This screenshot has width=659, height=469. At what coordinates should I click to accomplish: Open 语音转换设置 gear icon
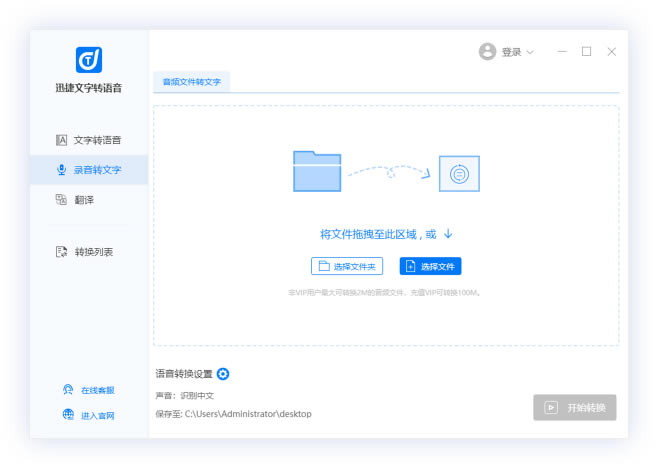pos(223,374)
